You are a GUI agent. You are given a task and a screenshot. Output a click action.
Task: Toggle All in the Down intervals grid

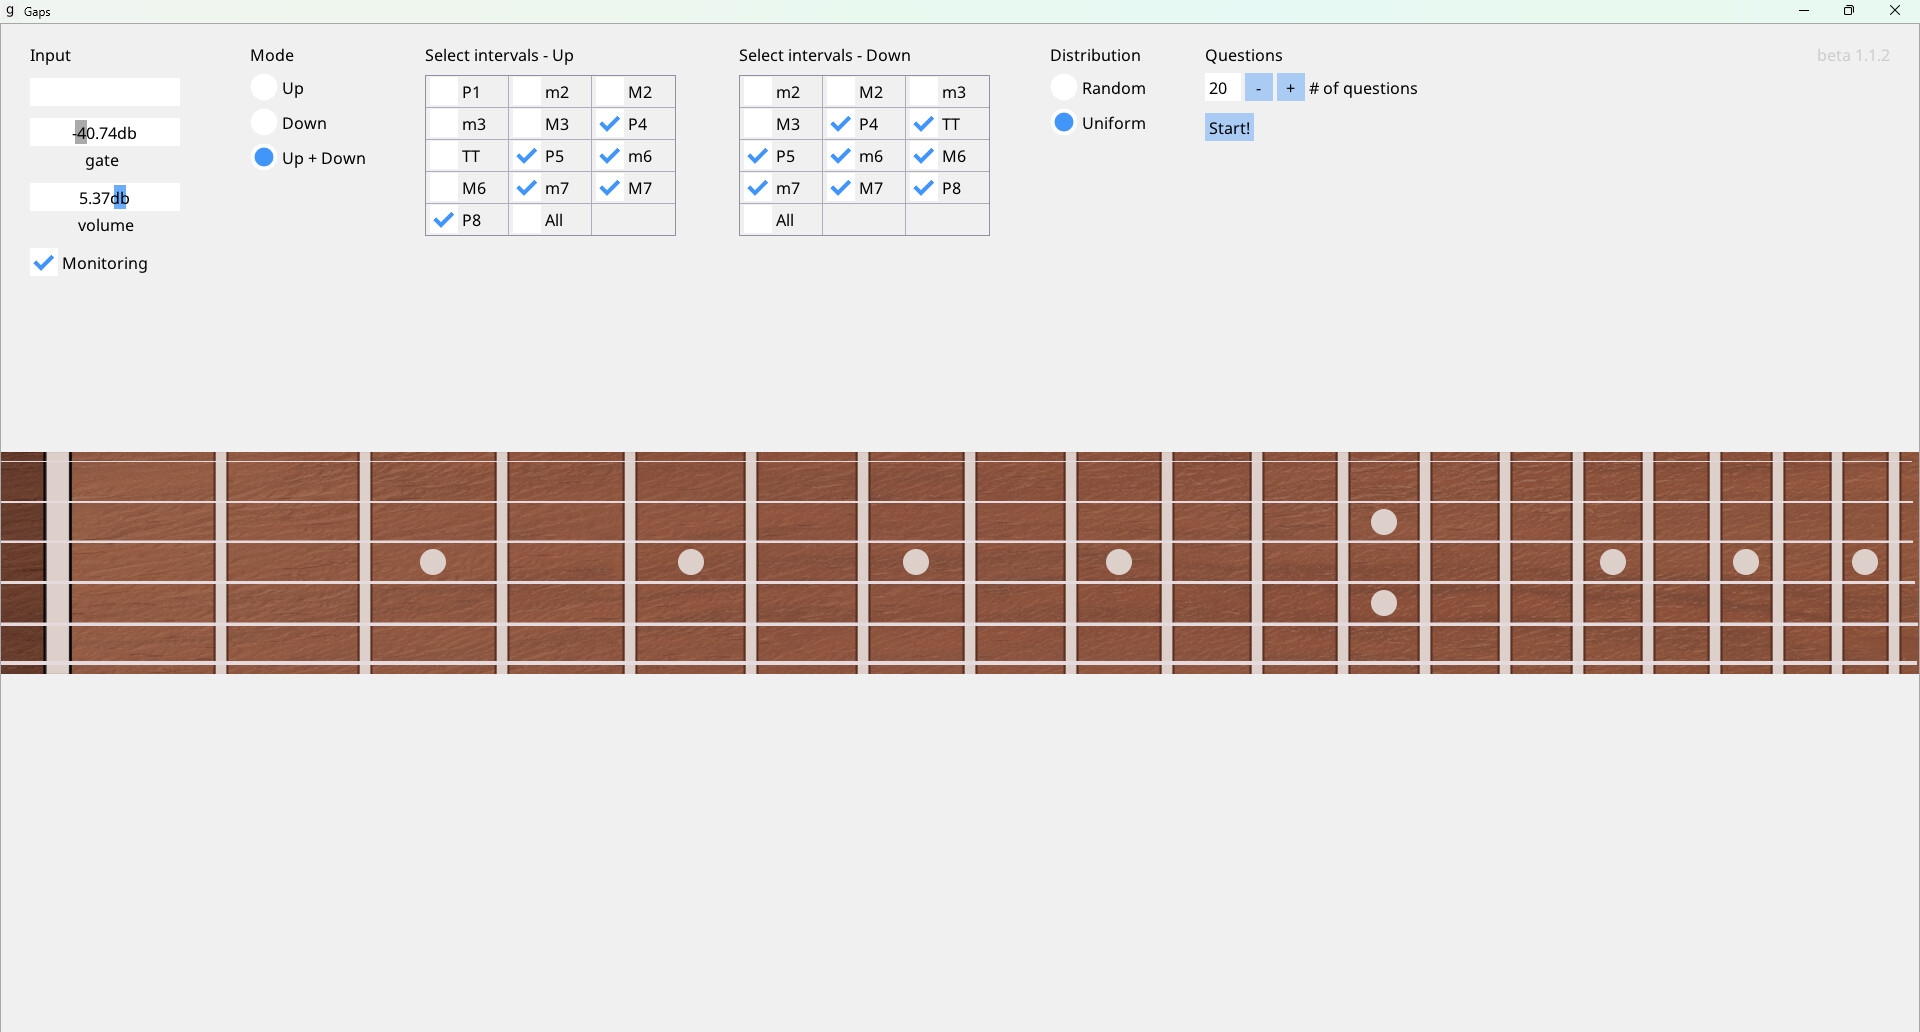(781, 220)
